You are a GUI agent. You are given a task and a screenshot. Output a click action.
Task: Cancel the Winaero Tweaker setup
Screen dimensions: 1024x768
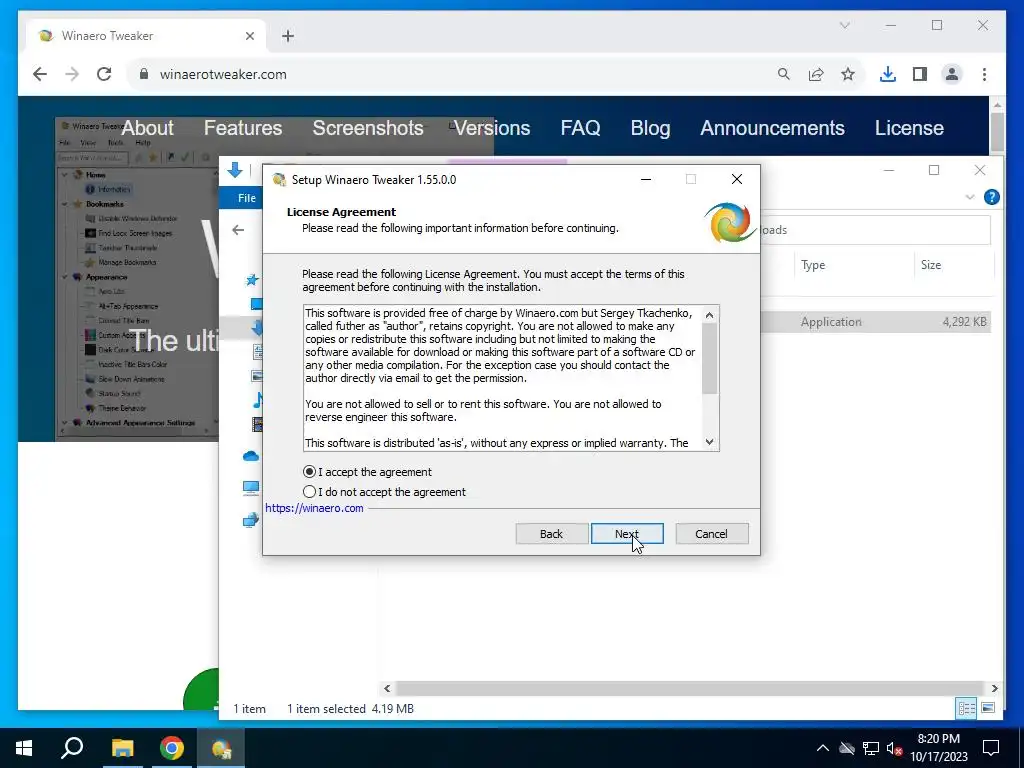(711, 534)
